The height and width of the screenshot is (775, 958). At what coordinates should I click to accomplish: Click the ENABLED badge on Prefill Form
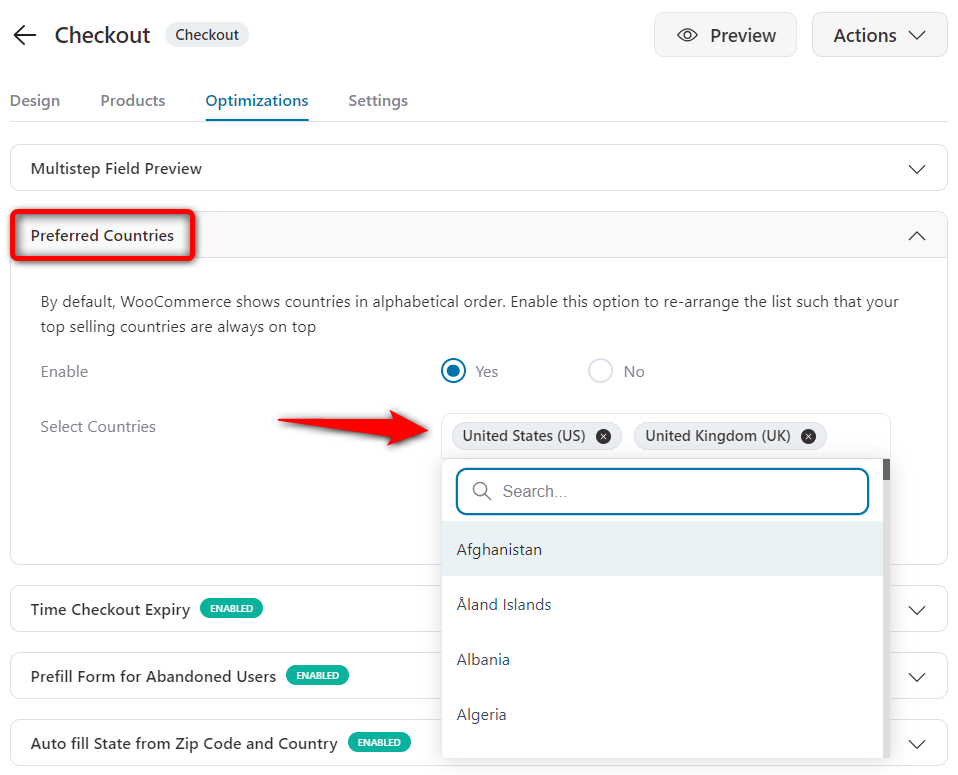click(317, 675)
